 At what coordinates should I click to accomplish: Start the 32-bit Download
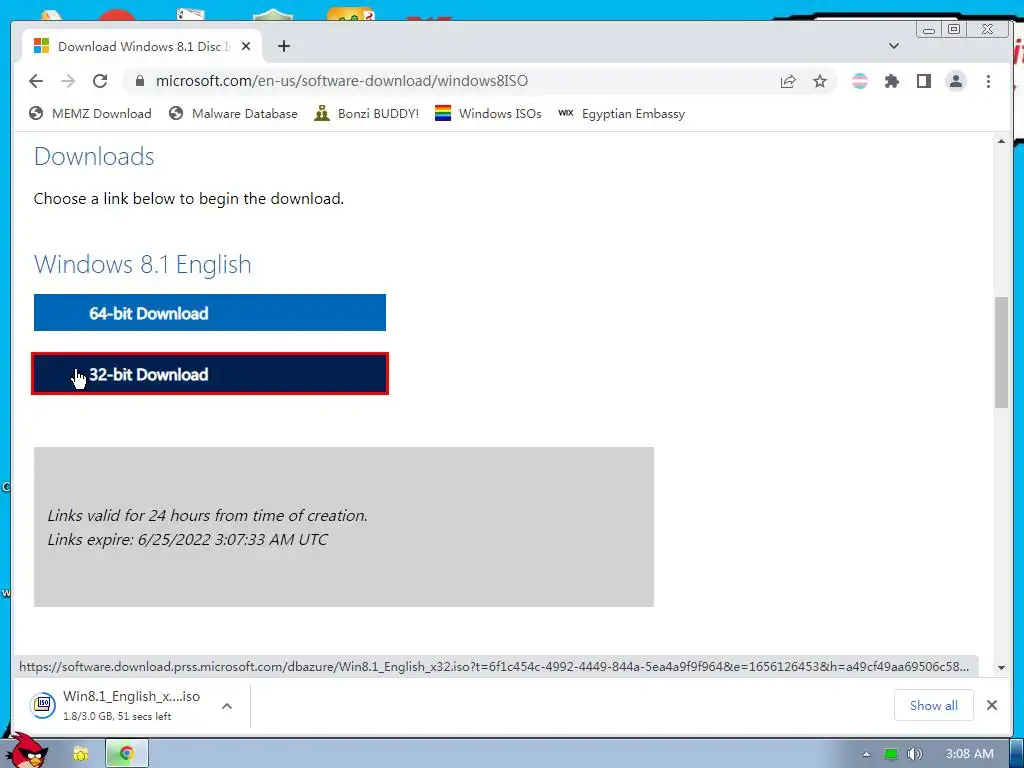210,374
